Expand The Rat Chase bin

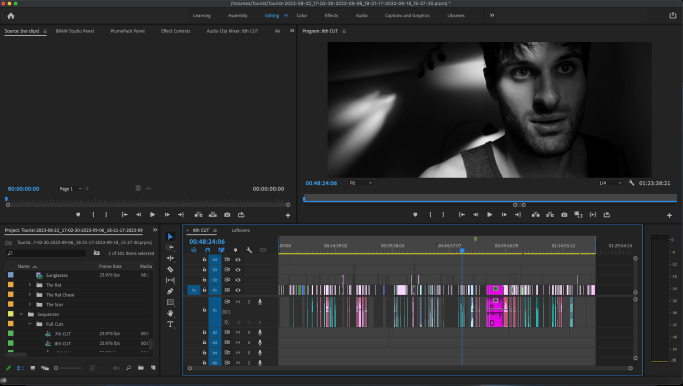[30, 295]
